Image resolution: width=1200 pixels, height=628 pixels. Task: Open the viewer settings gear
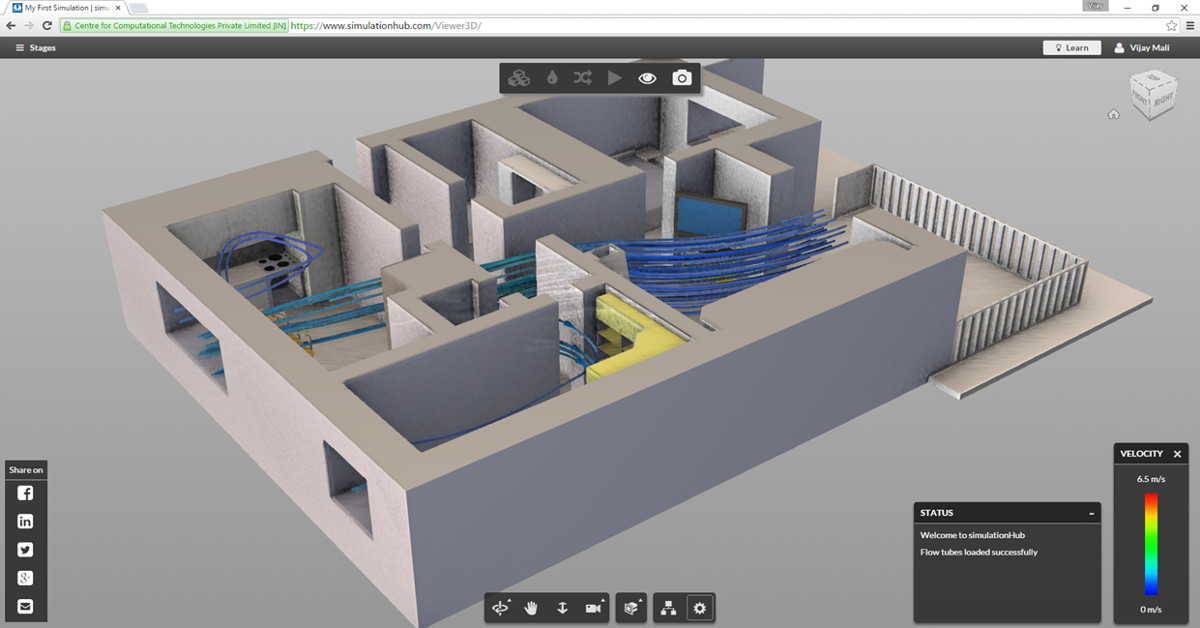click(699, 607)
